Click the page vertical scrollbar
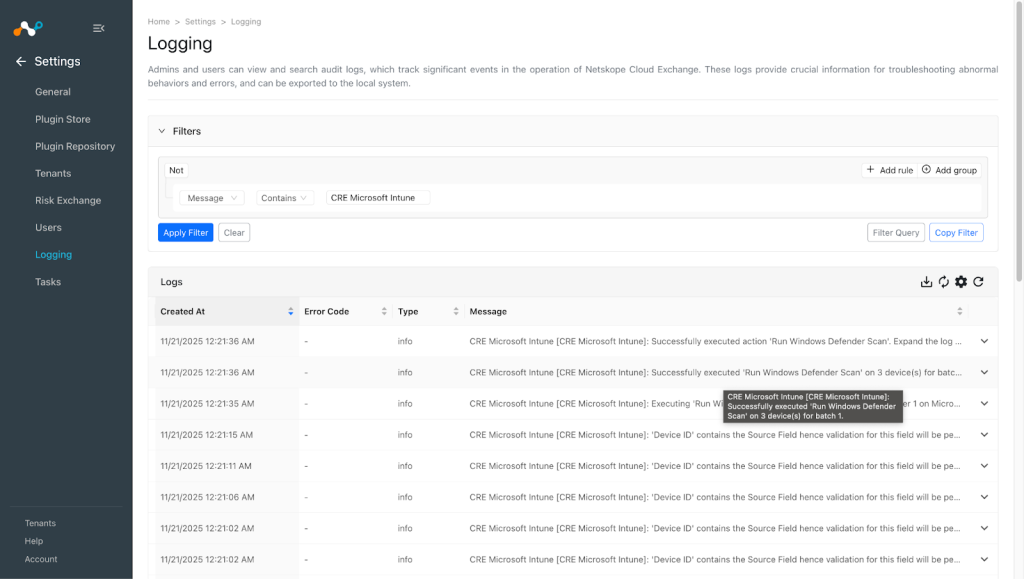 1019,141
